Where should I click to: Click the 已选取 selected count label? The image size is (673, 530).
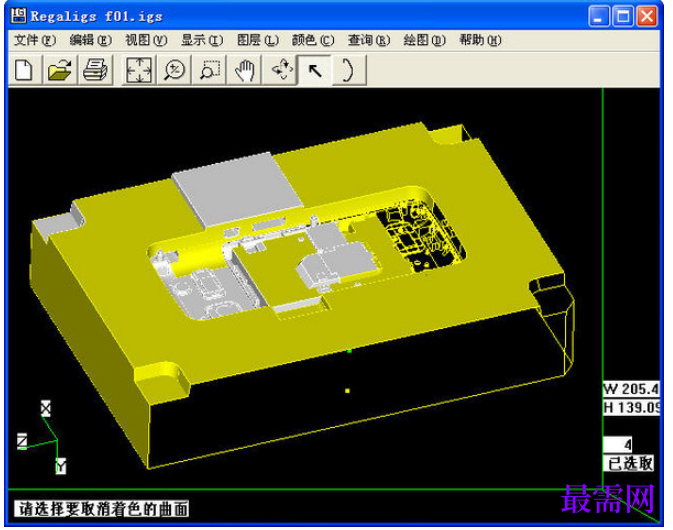pyautogui.click(x=629, y=463)
